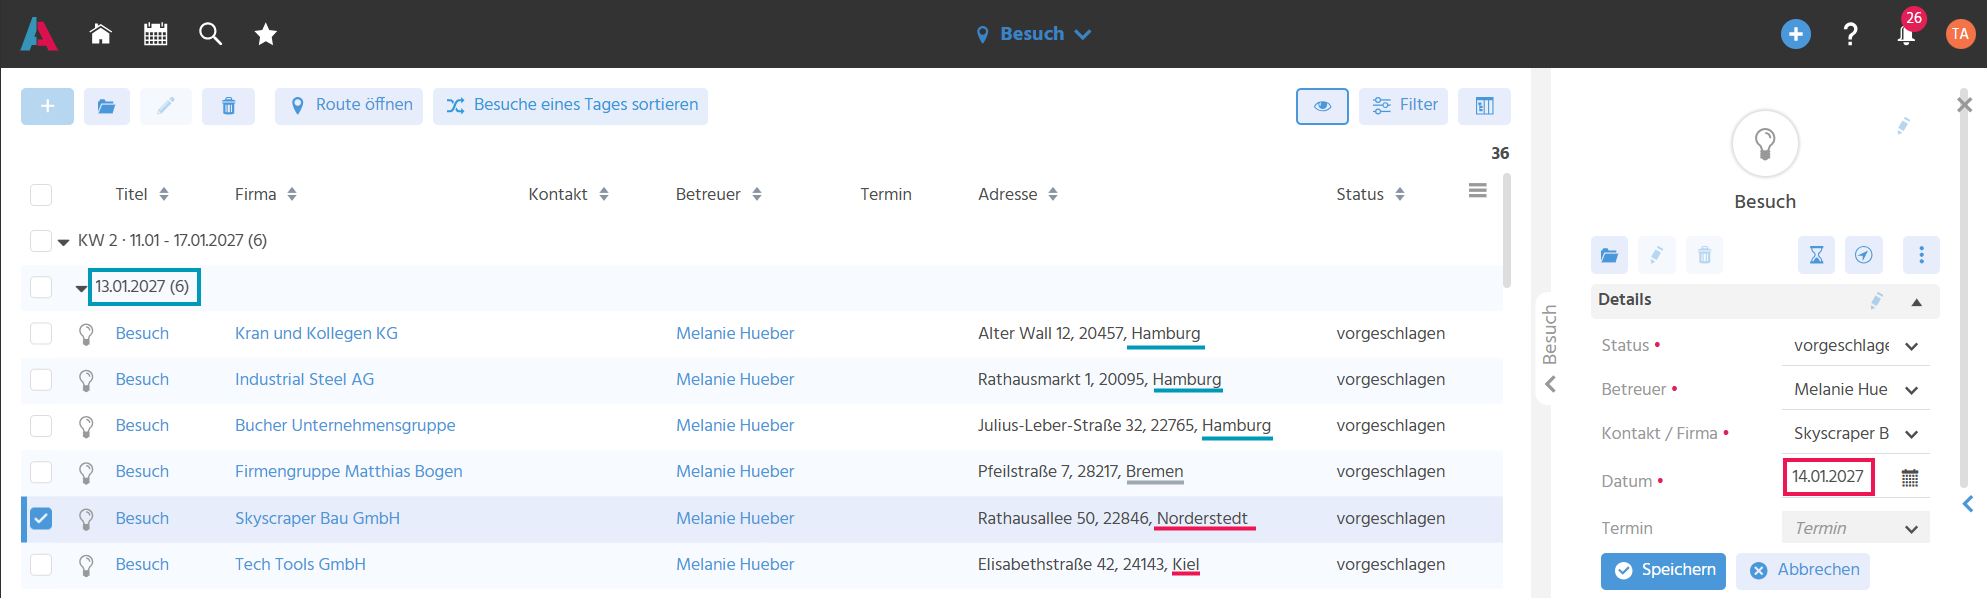The height and width of the screenshot is (598, 1987).
Task: Click the blue plus quick-add icon
Action: click(x=1796, y=34)
